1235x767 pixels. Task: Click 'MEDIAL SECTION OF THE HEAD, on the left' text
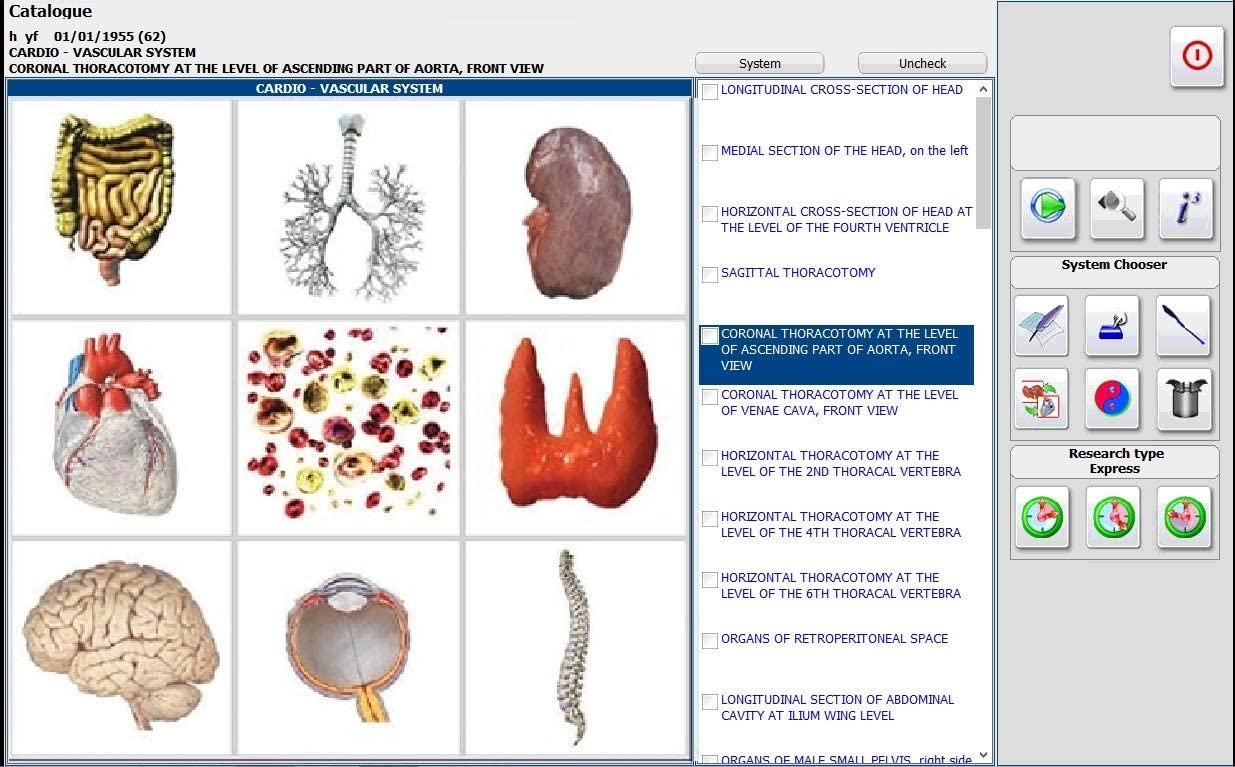[x=845, y=150]
